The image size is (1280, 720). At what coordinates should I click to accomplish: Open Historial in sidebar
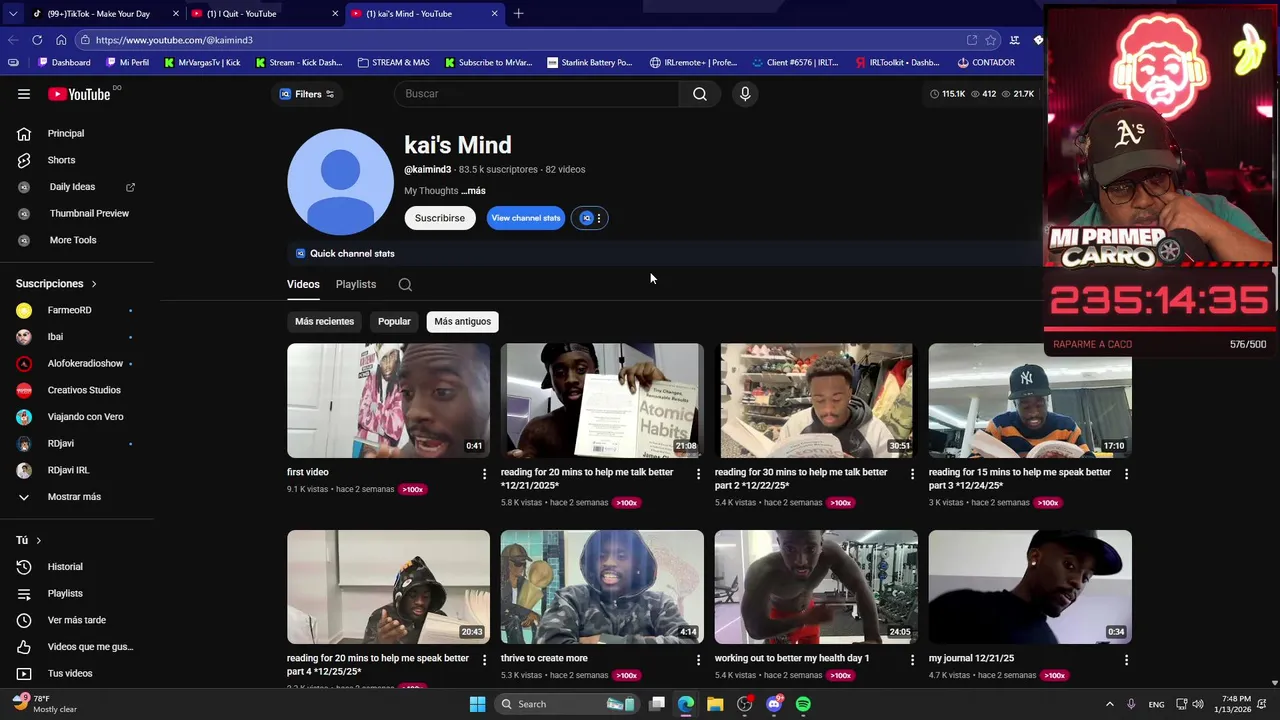point(65,567)
